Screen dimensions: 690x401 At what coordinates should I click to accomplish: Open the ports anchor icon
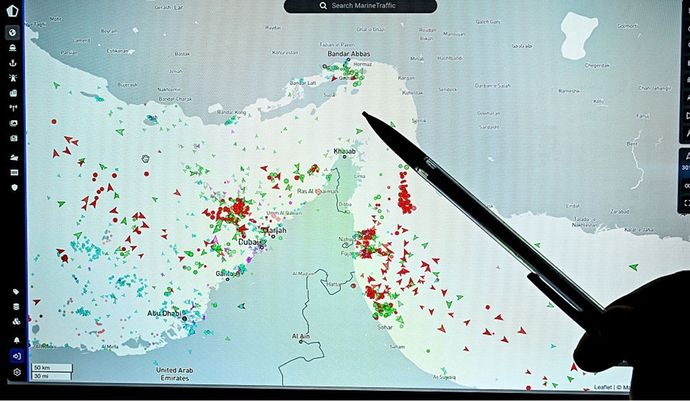(13, 63)
